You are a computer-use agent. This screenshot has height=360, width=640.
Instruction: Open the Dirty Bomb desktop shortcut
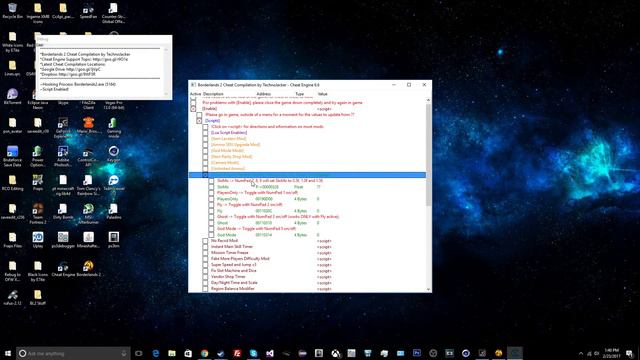pyautogui.click(x=63, y=211)
